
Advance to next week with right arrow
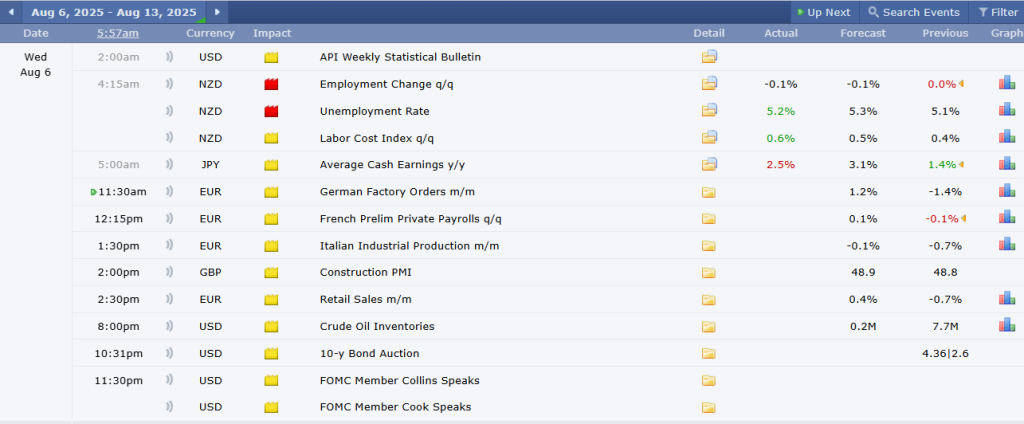point(219,12)
